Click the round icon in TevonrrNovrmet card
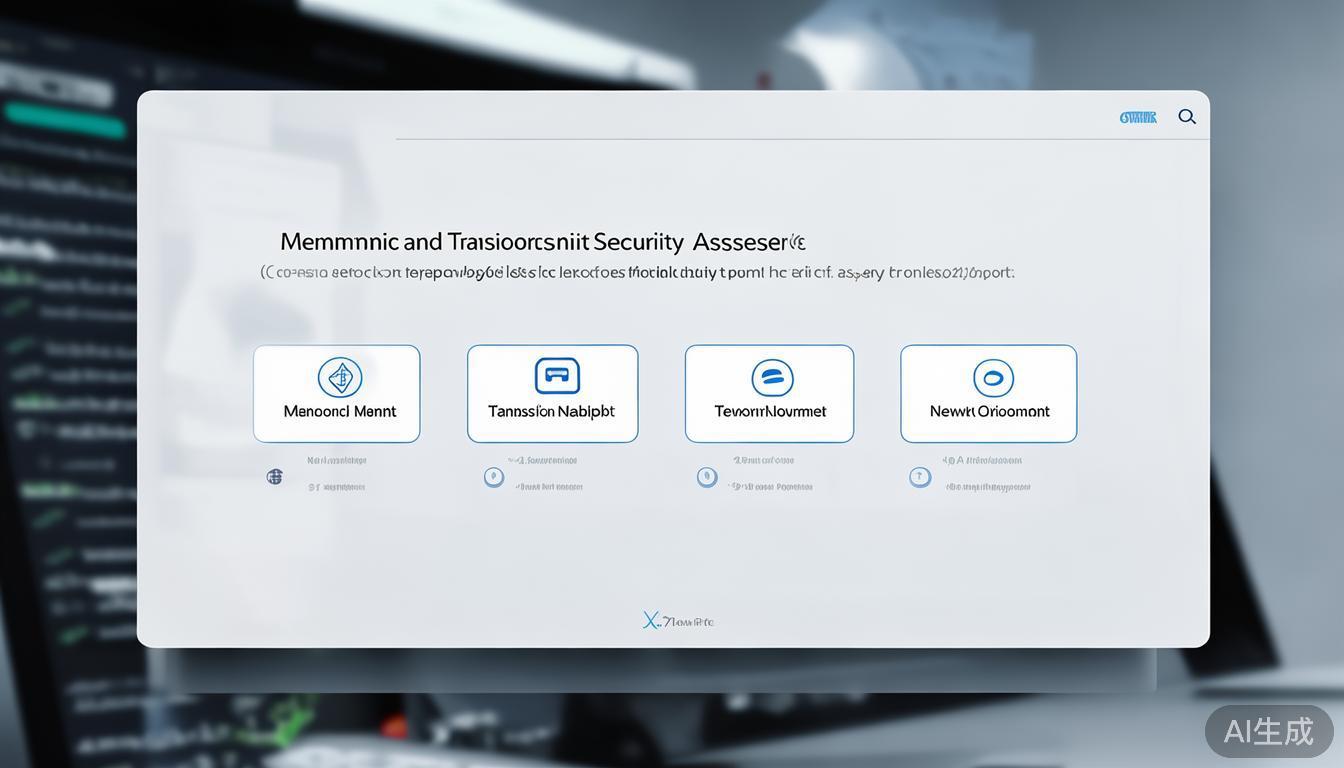 coord(772,378)
